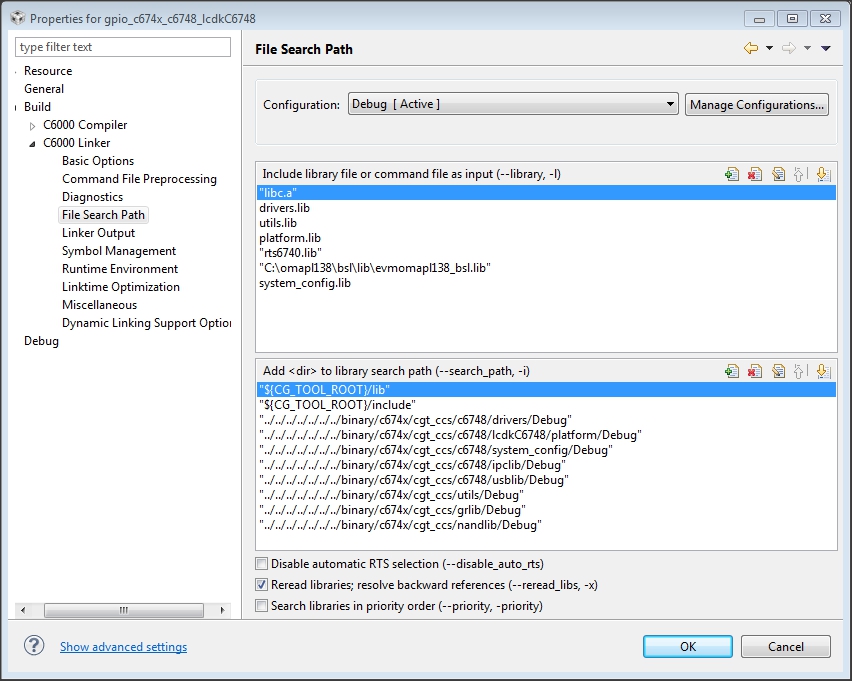
Task: Open the Diagnostics linker page
Action: click(x=92, y=197)
